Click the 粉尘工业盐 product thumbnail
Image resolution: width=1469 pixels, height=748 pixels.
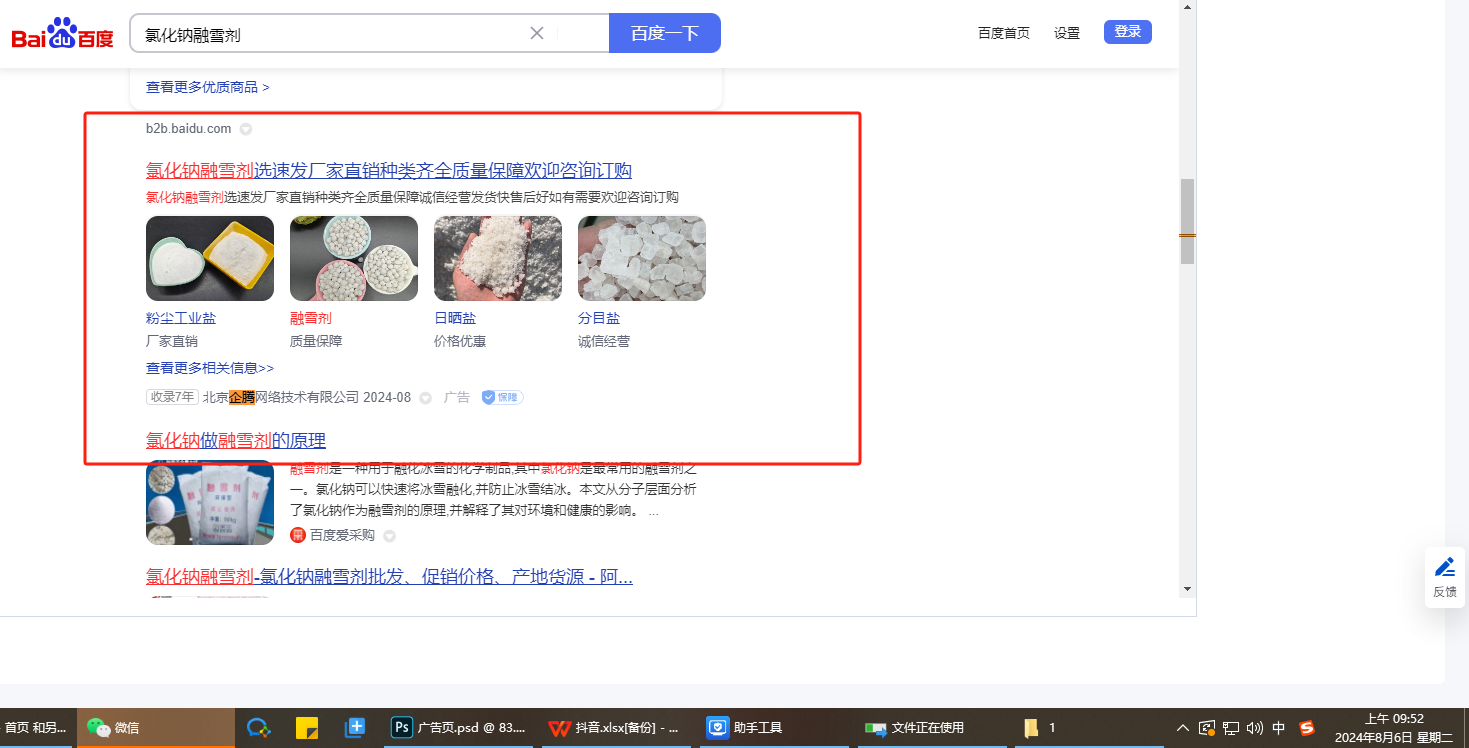pos(210,258)
